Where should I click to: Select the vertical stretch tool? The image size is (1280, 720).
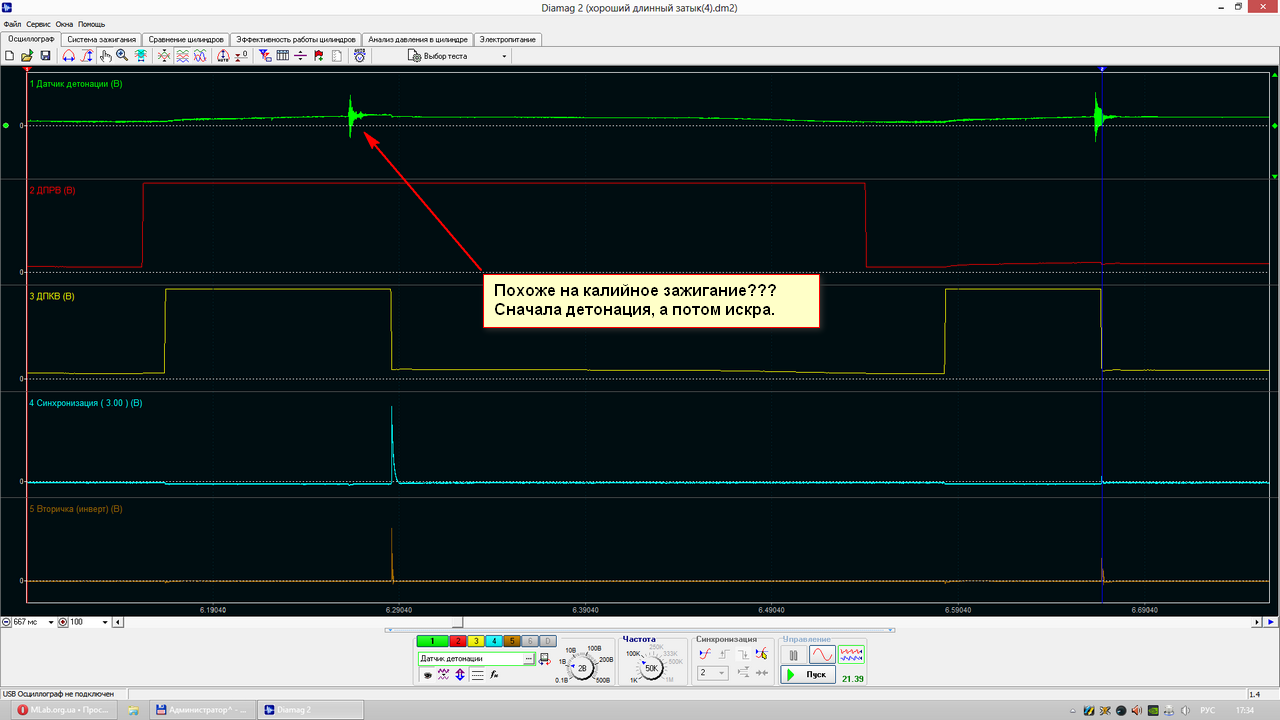[x=87, y=56]
